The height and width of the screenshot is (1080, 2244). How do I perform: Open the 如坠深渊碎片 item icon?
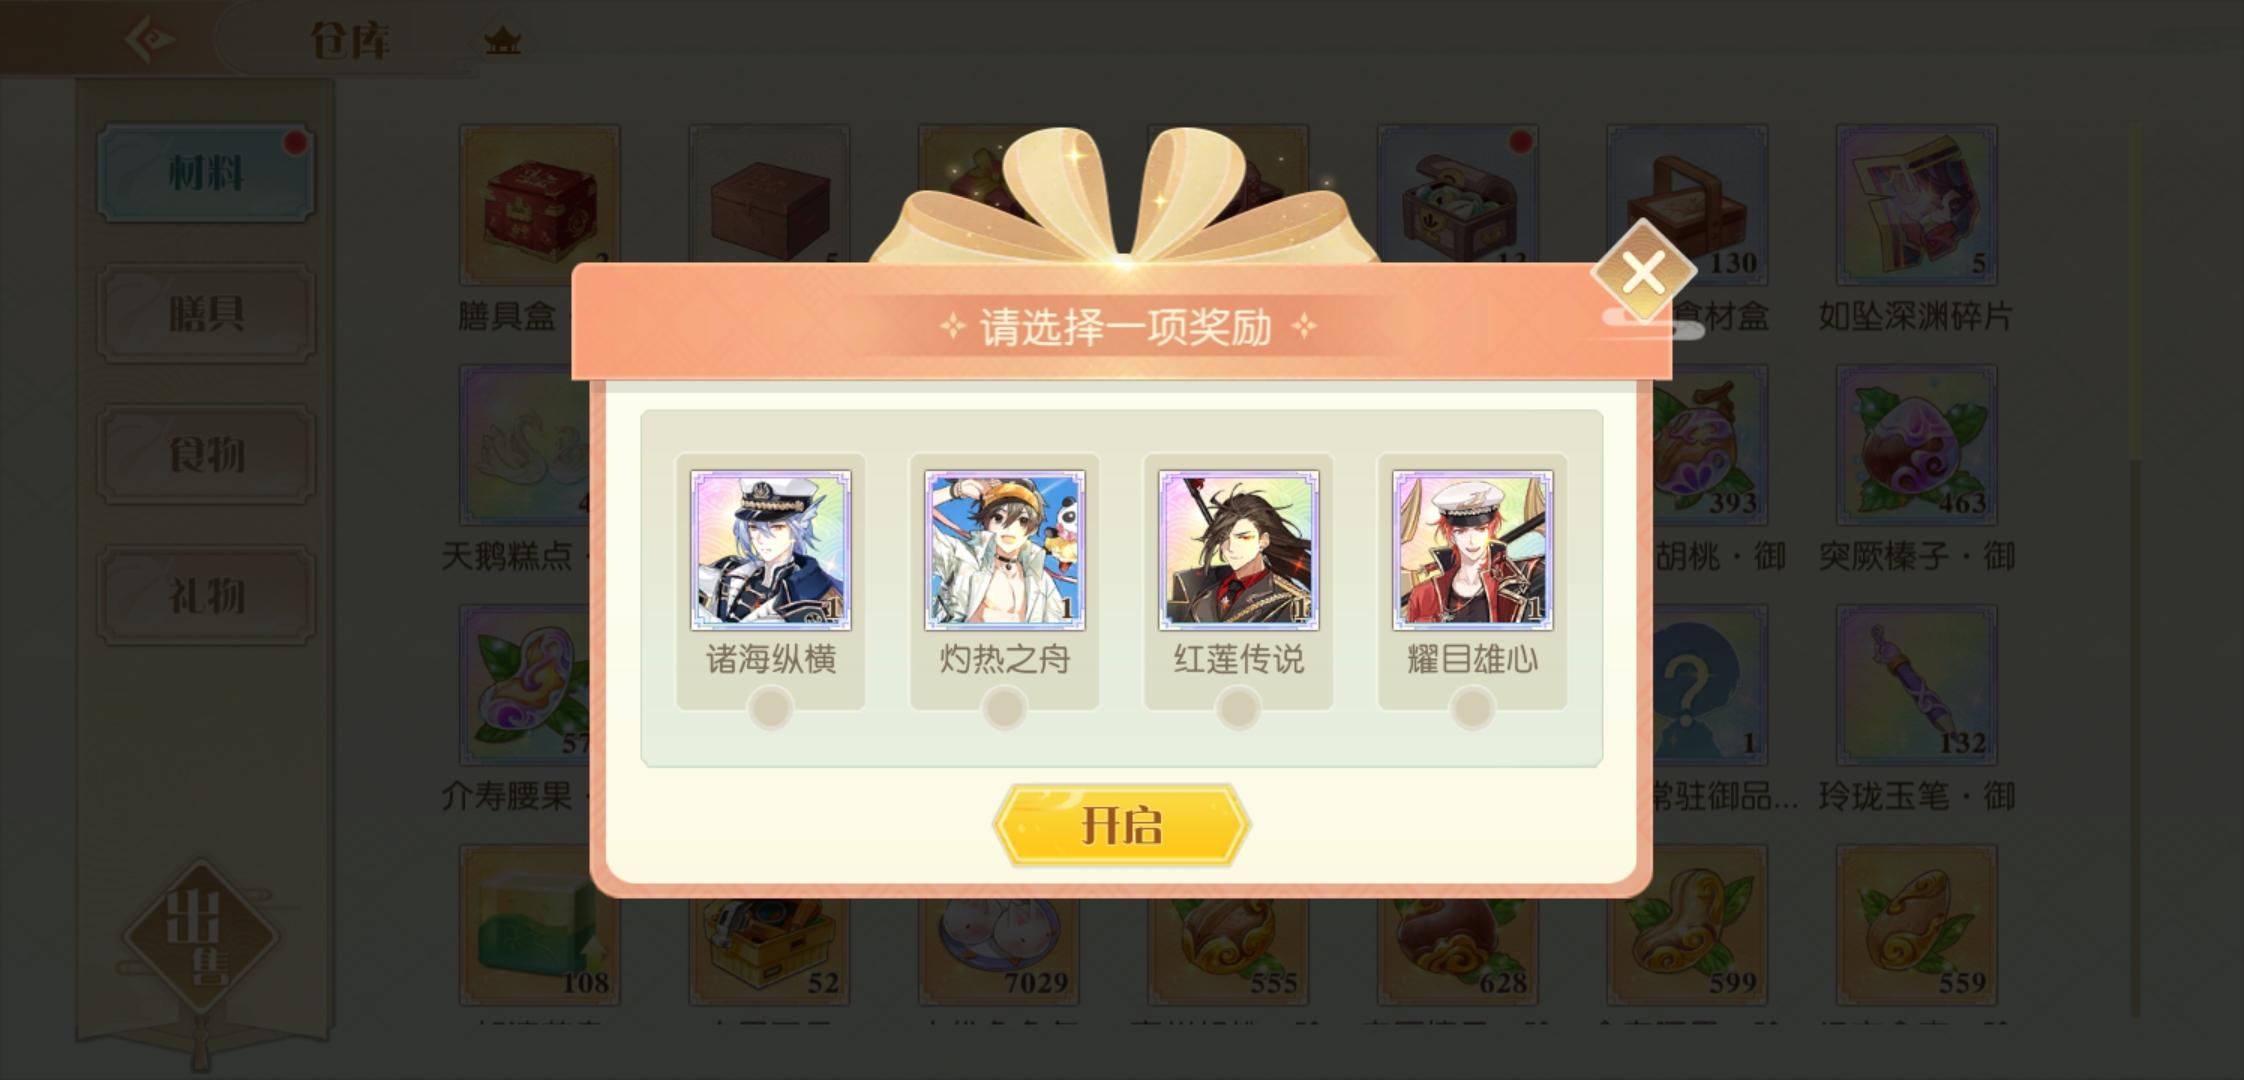(x=1916, y=205)
